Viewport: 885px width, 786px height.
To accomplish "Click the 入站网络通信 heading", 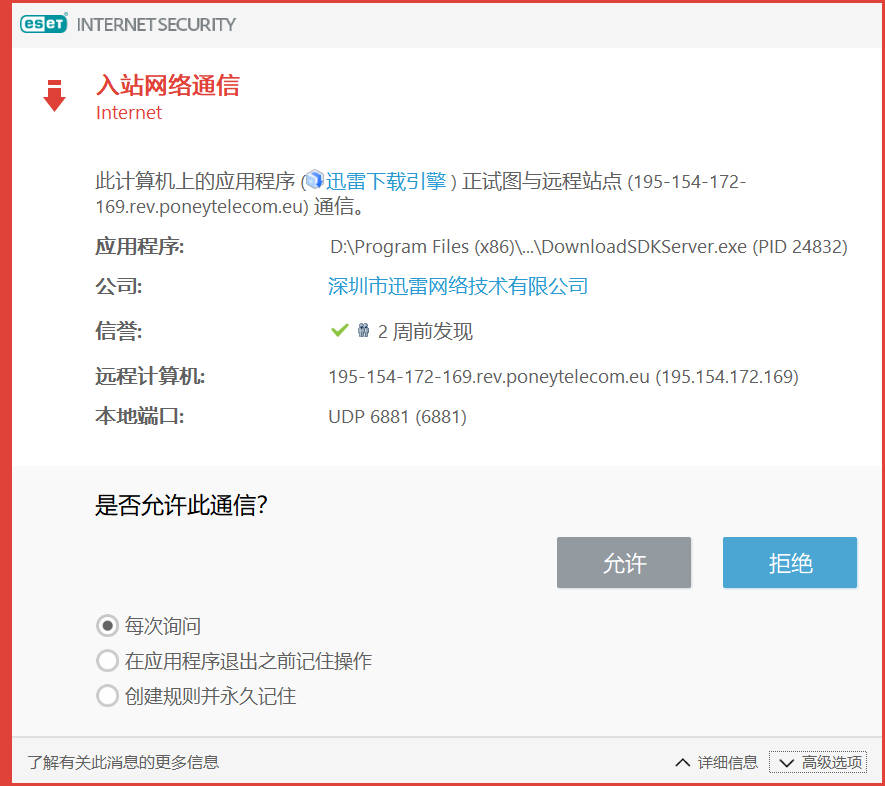I will pyautogui.click(x=170, y=86).
